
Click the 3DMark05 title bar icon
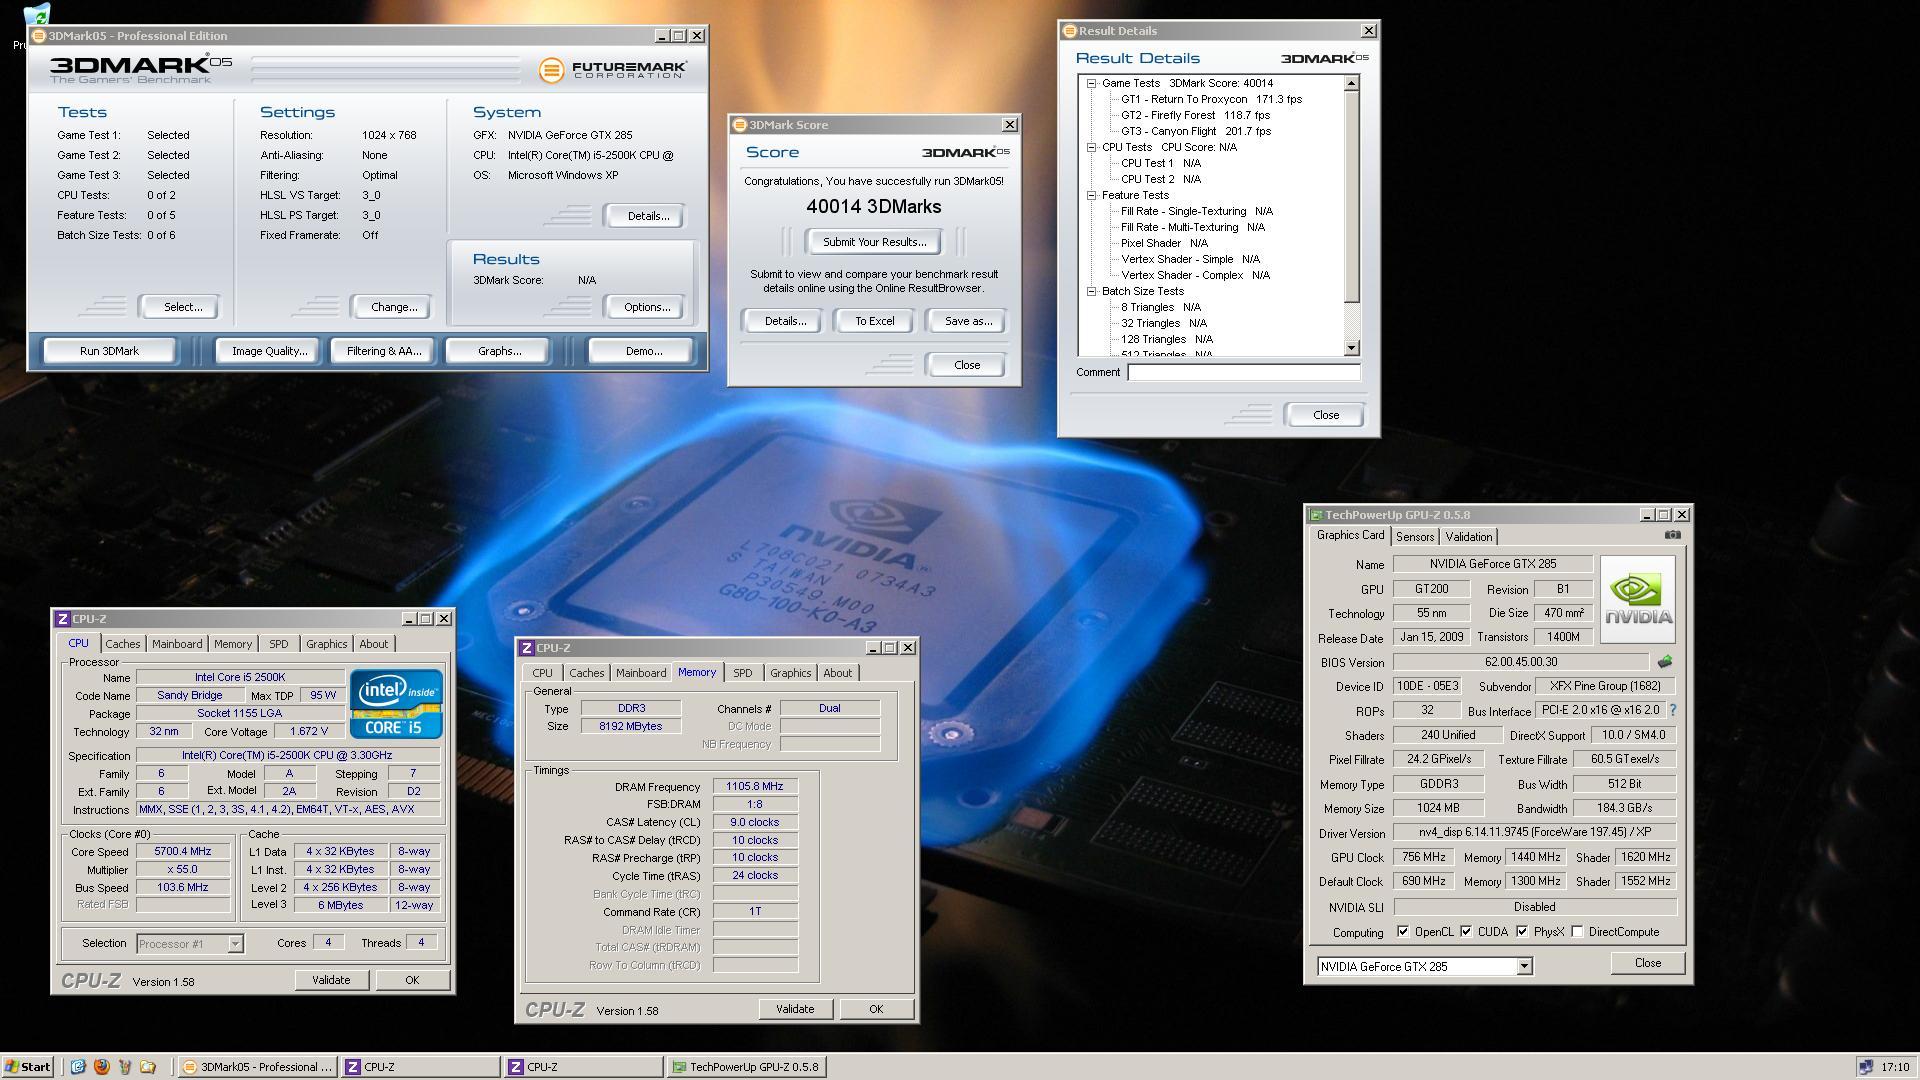tap(39, 36)
